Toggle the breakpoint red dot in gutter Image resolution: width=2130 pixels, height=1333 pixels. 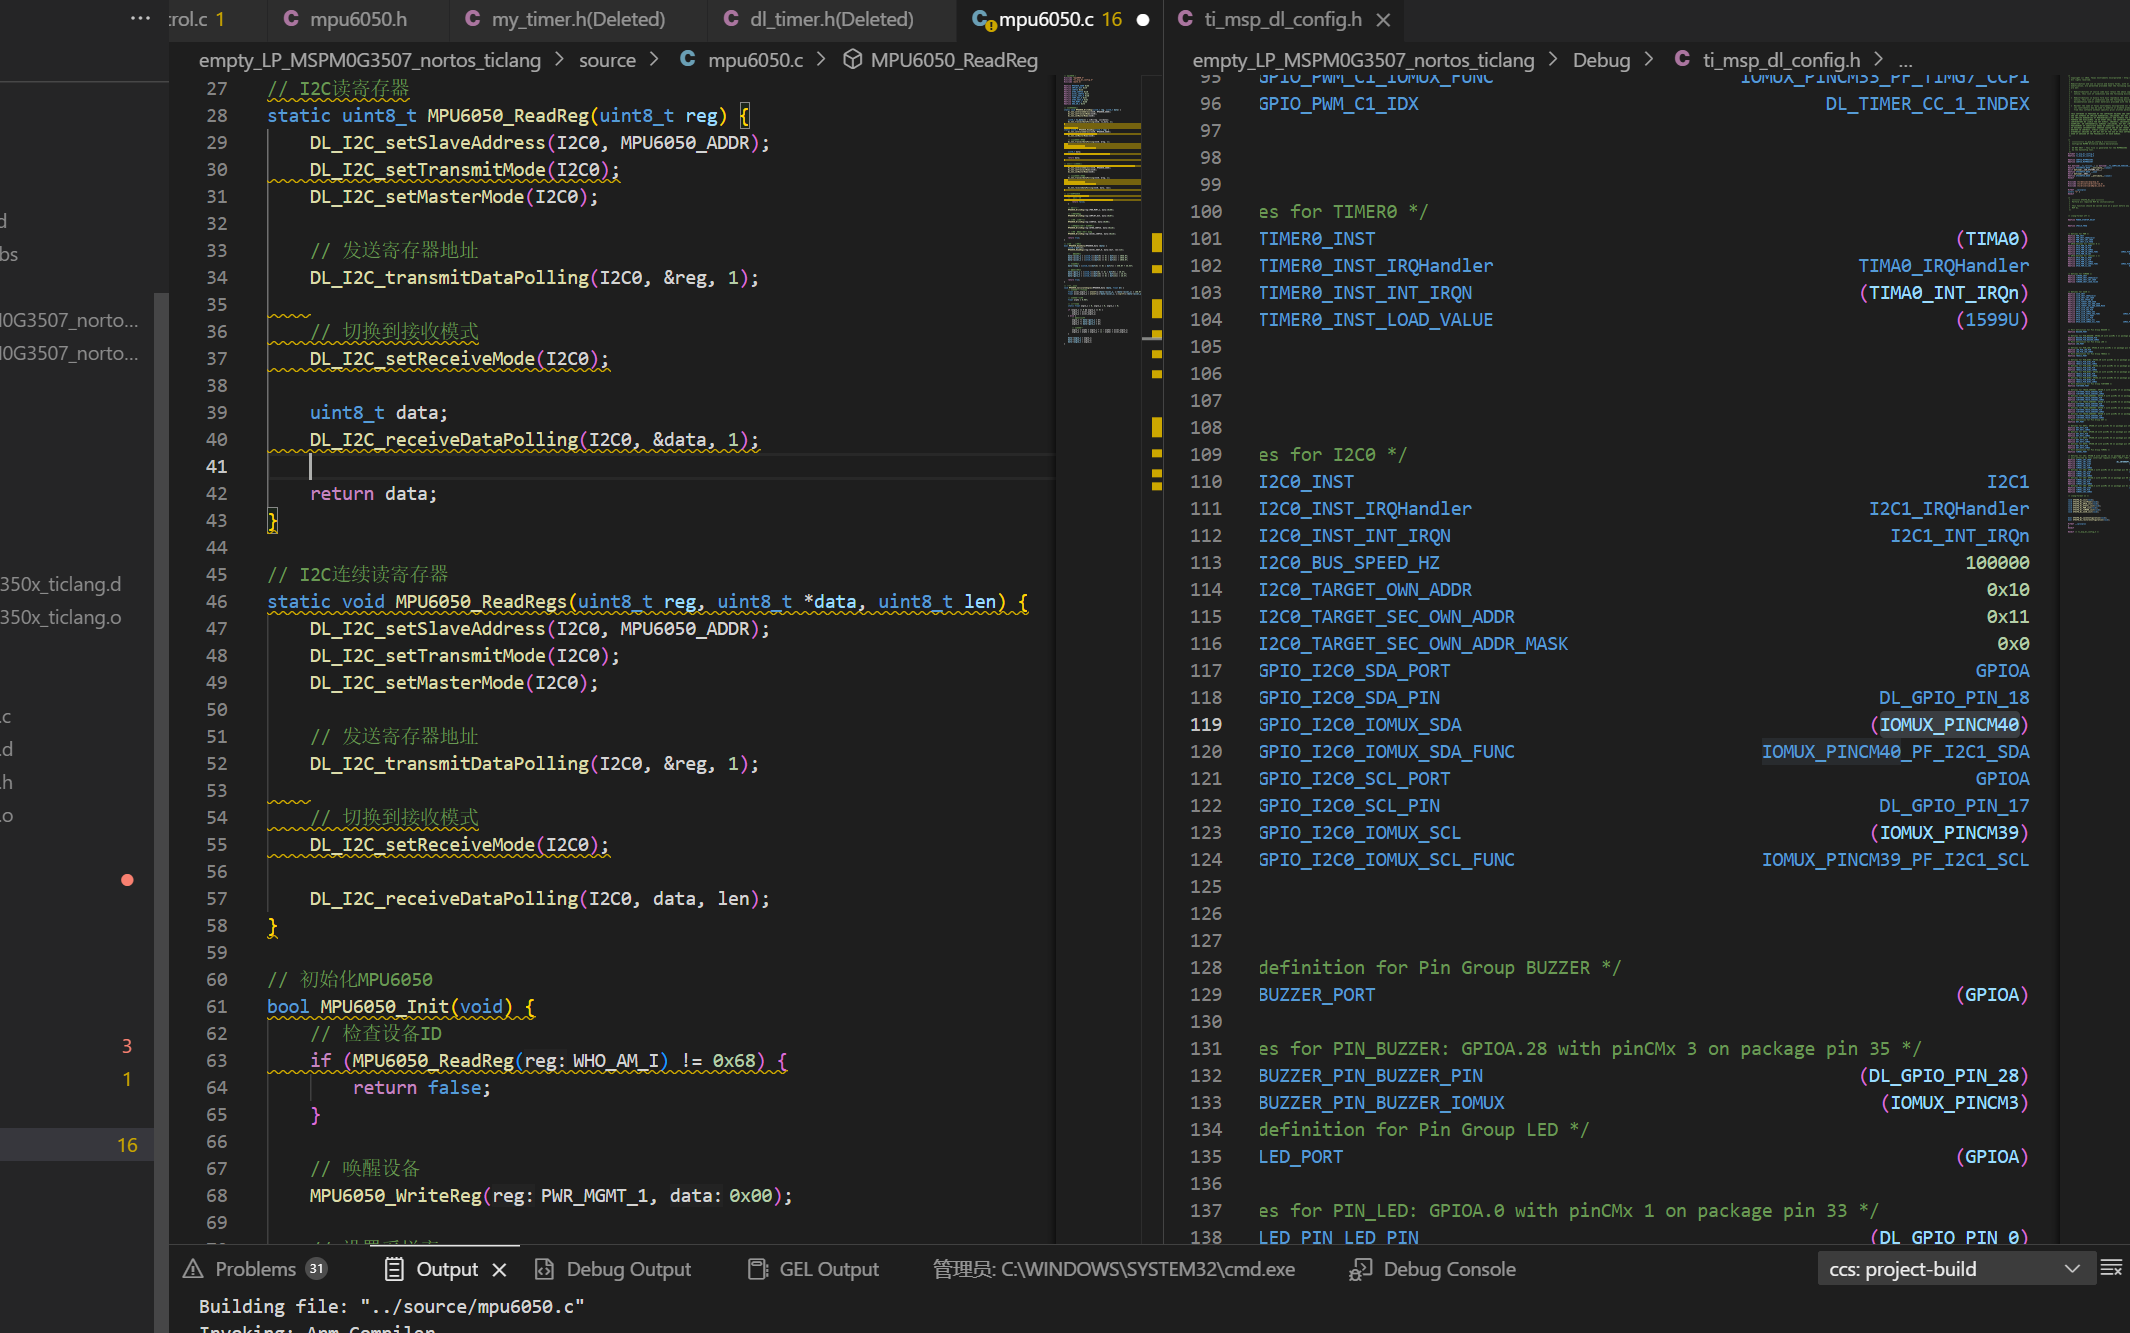pos(127,880)
